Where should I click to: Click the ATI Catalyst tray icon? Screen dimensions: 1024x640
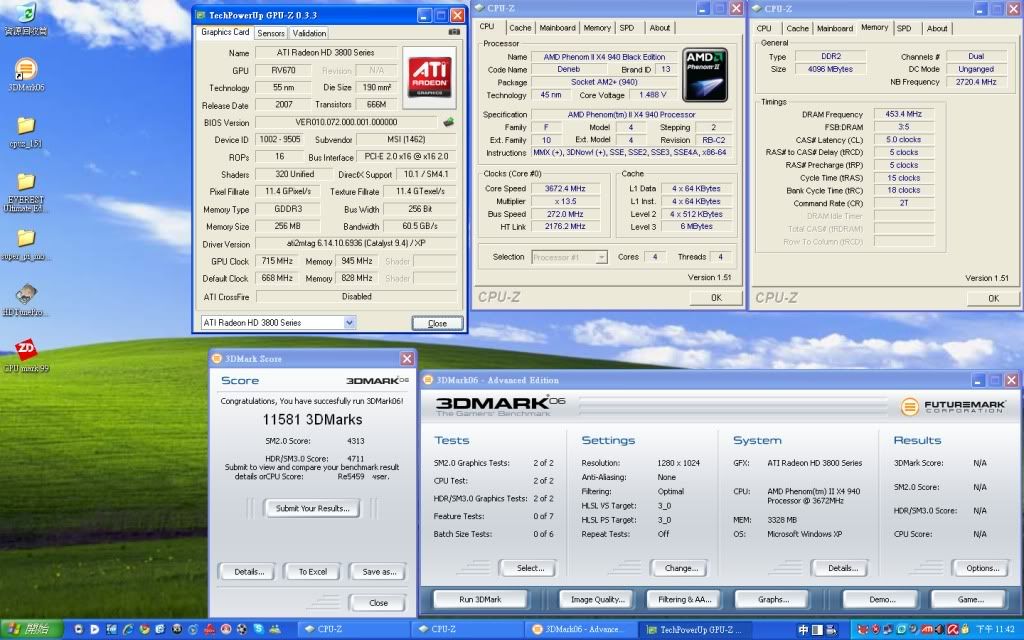[x=927, y=629]
